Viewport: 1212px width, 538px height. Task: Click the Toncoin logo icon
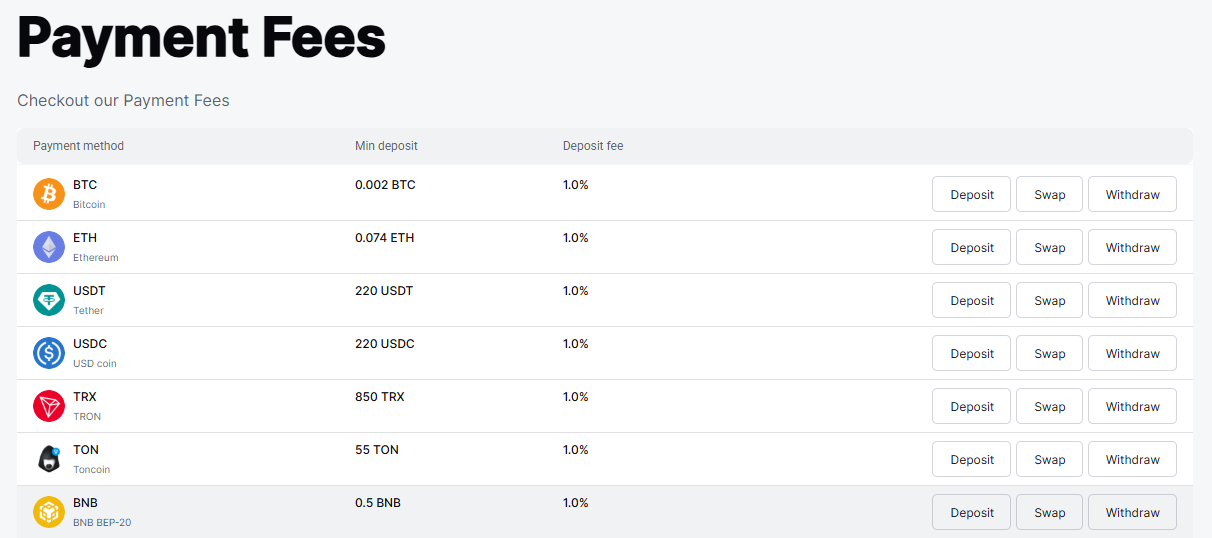point(49,459)
